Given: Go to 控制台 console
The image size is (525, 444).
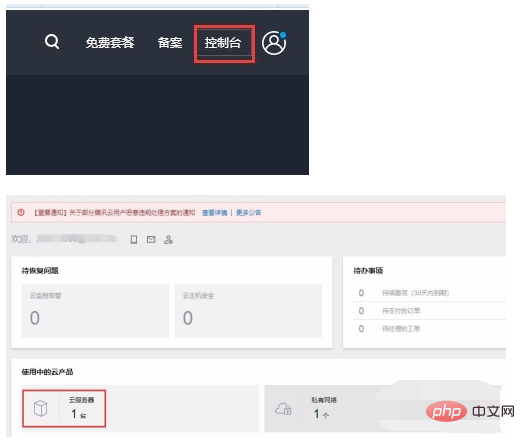Looking at the screenshot, I should click(x=223, y=43).
